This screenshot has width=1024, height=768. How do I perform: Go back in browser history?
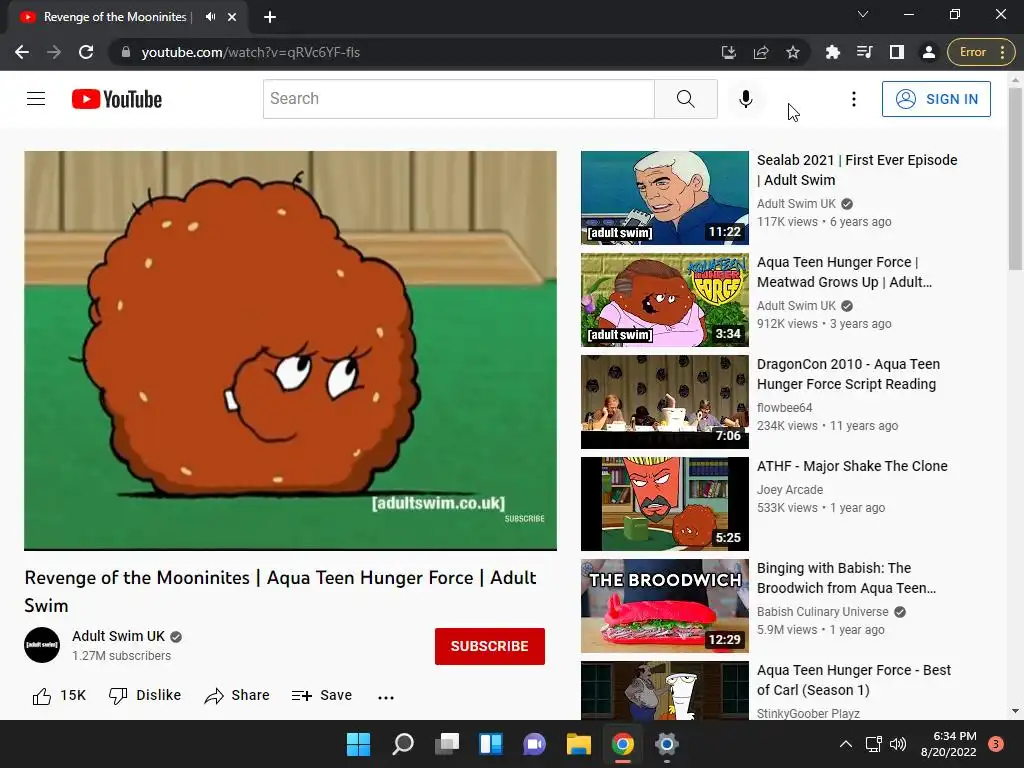[x=22, y=52]
